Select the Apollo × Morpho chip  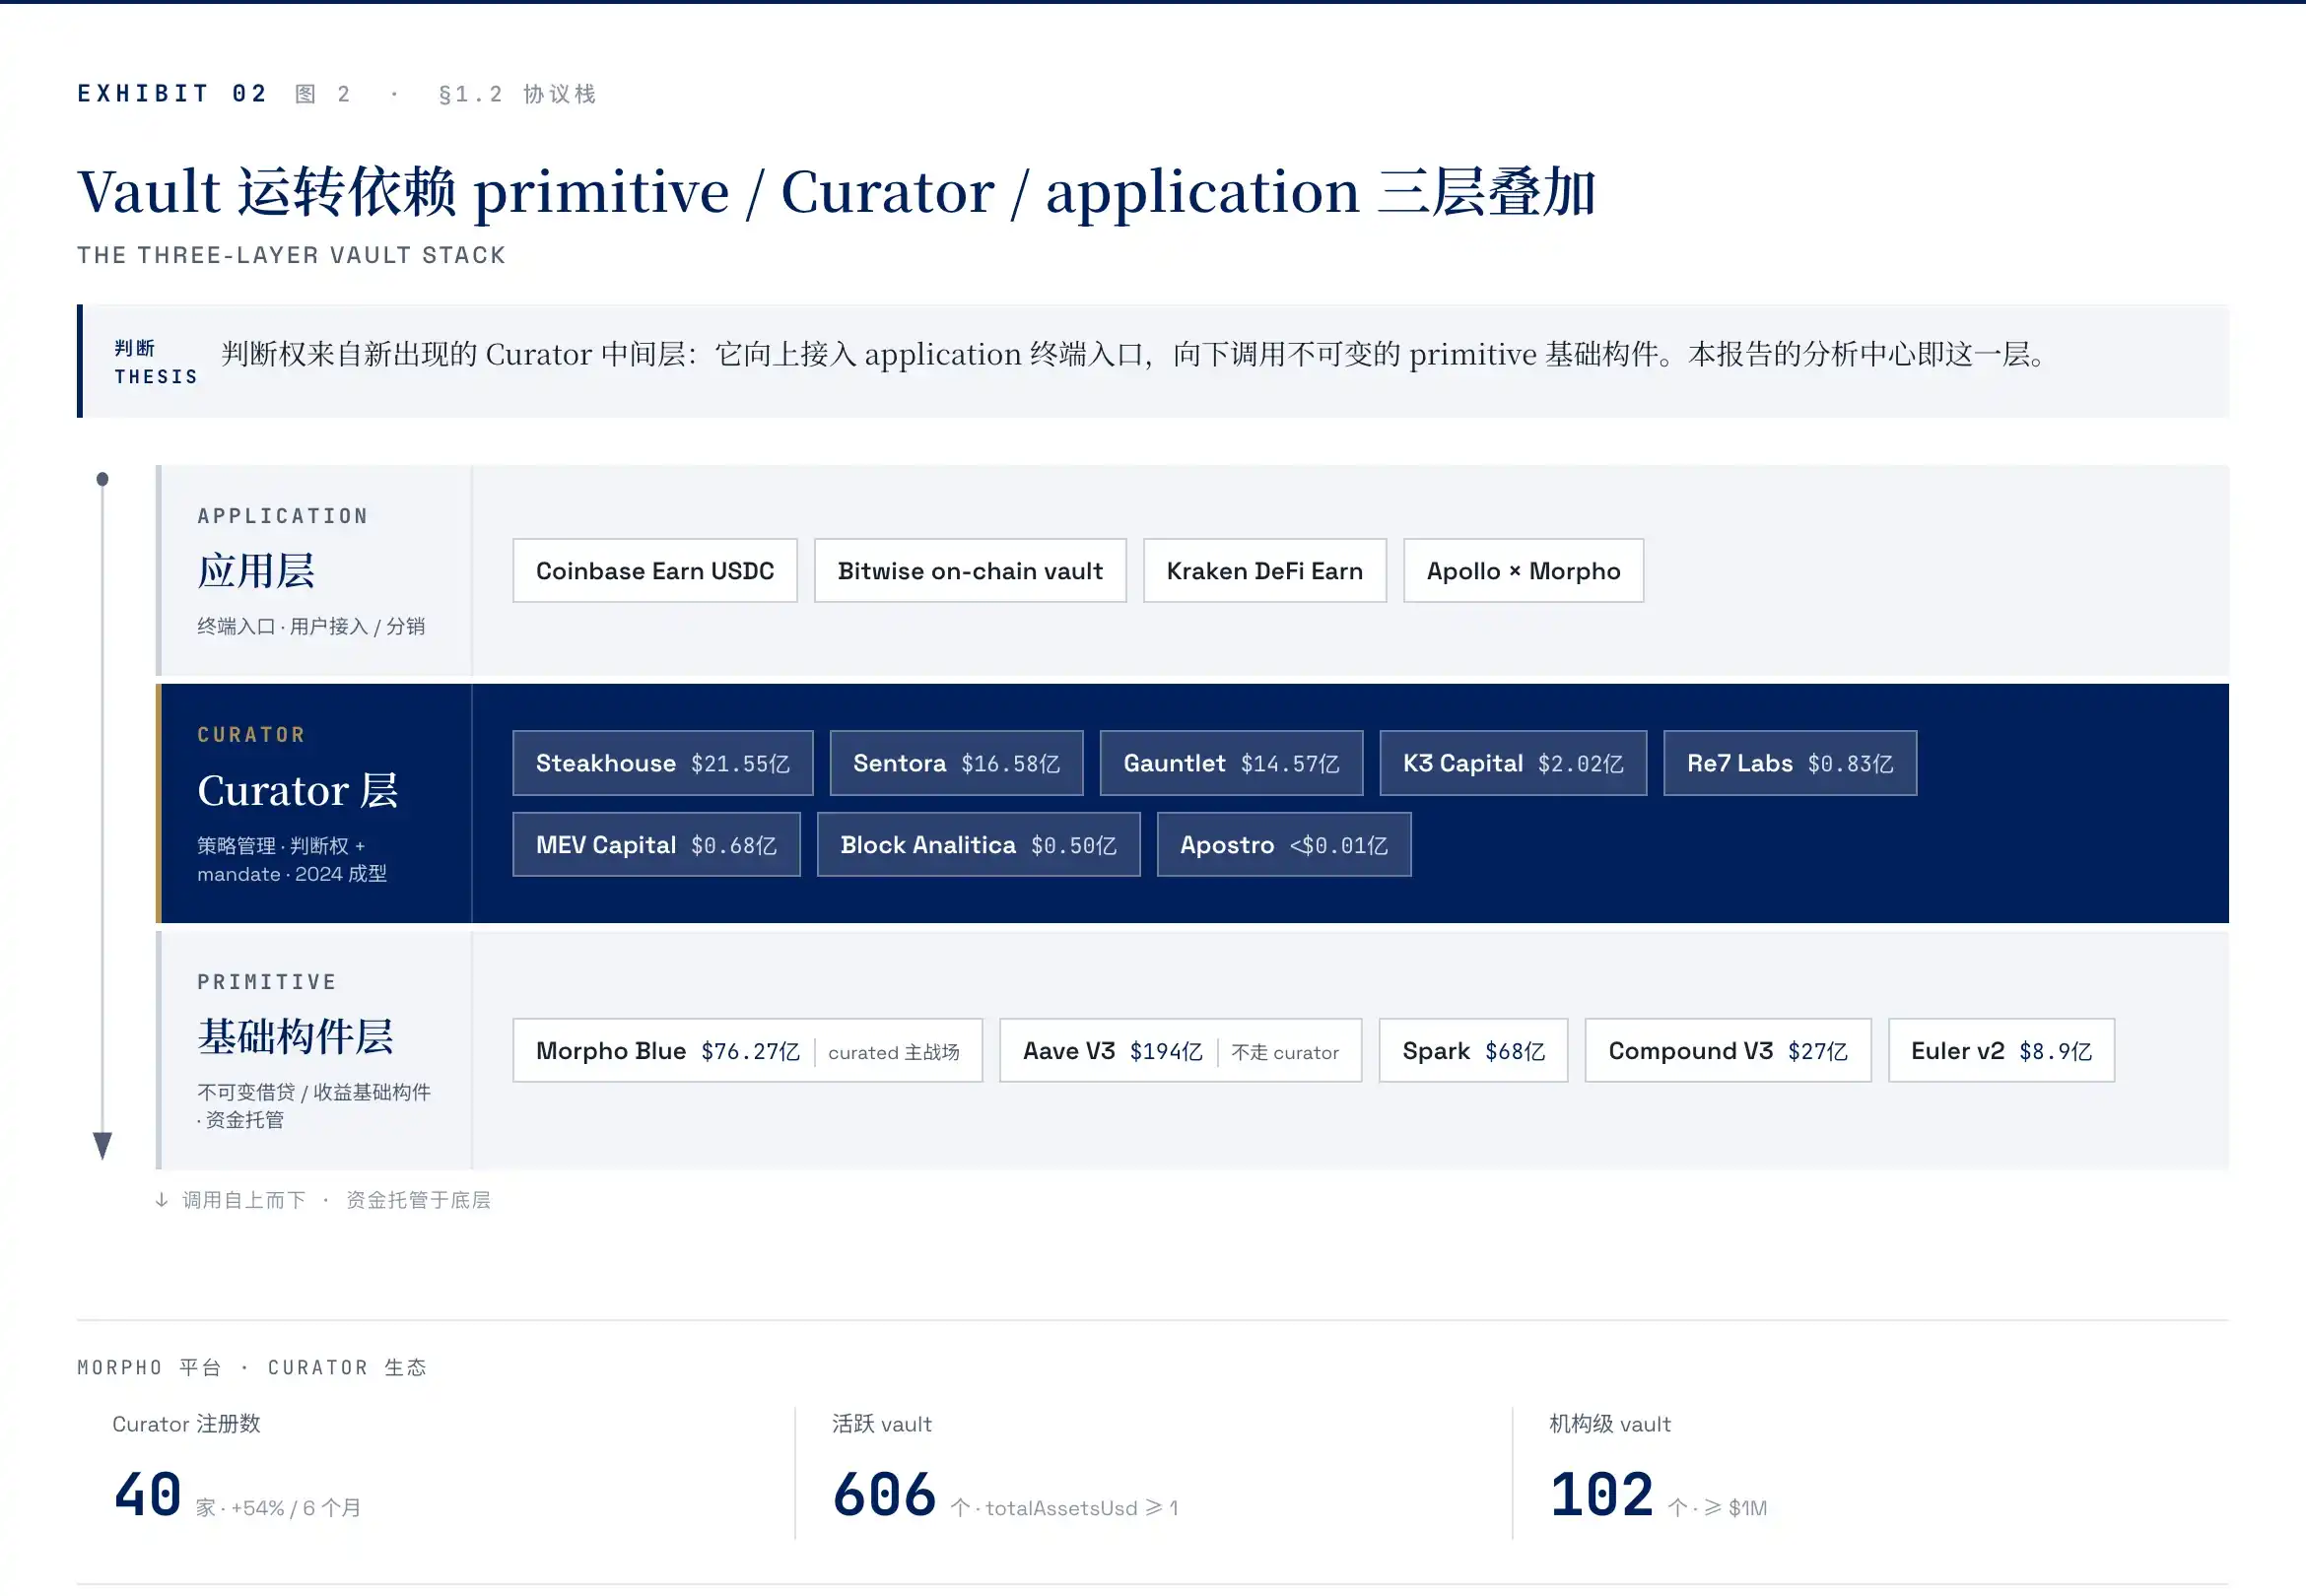coord(1523,571)
